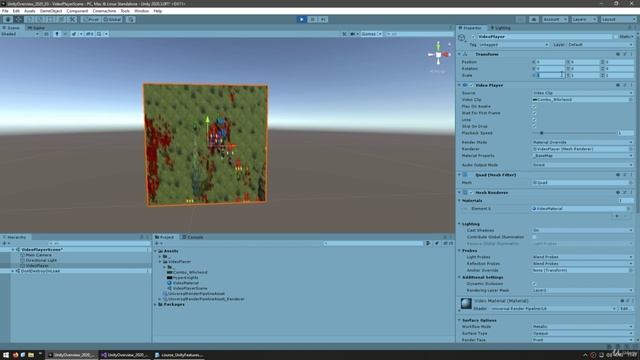Image resolution: width=640 pixels, height=360 pixels.
Task: Open the Layer Default dropdown
Action: tap(600, 44)
